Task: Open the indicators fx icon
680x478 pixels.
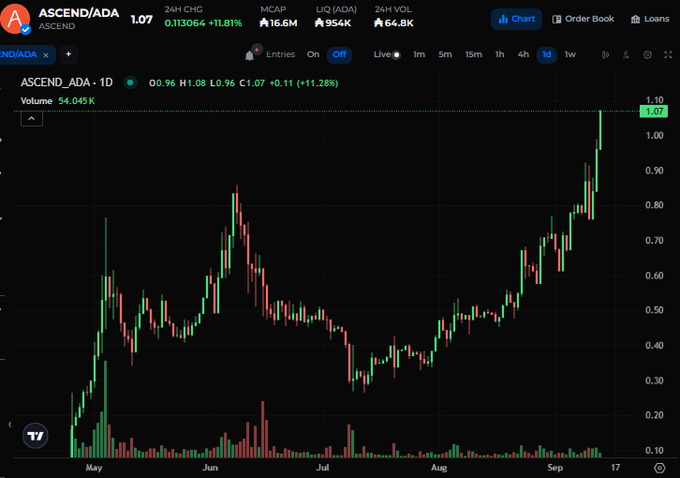Action: click(626, 55)
